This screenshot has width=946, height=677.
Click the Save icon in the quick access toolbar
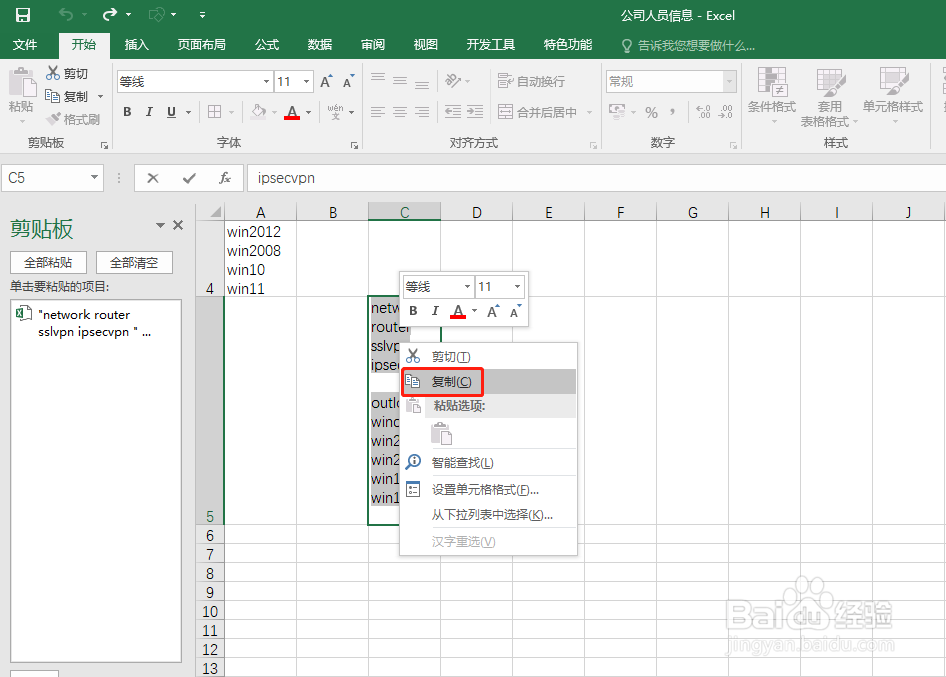click(x=23, y=15)
